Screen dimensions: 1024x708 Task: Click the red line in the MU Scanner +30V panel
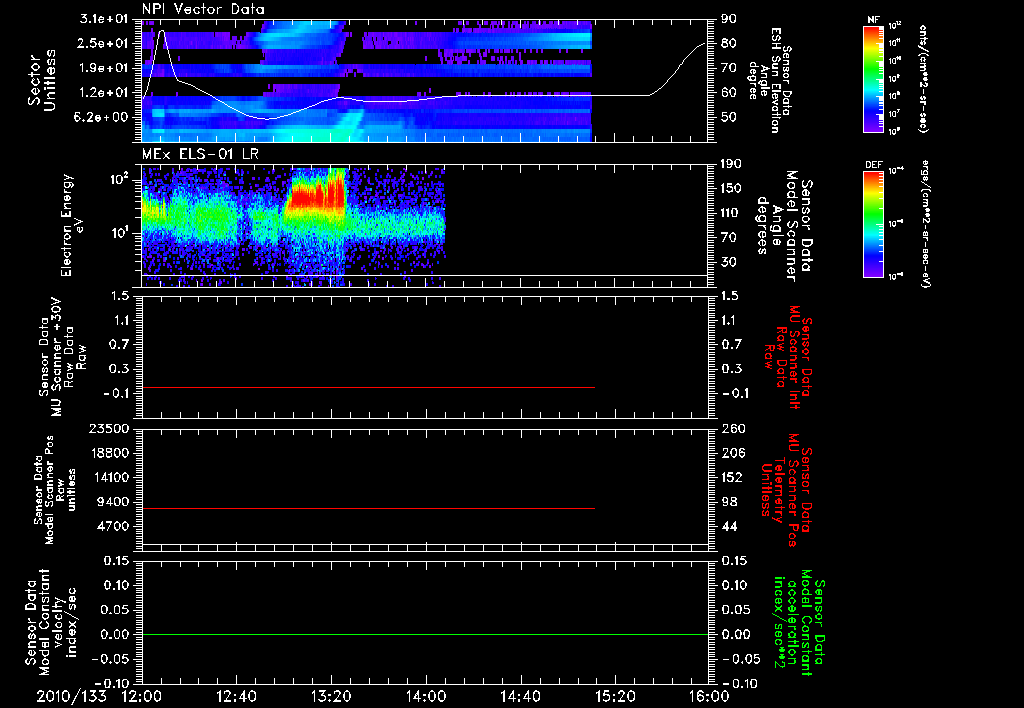coord(368,387)
